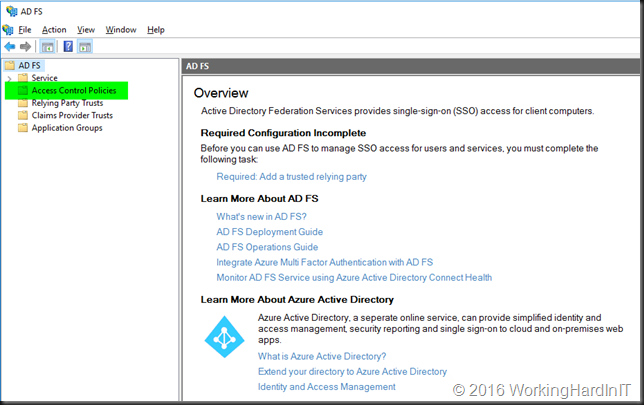Viewport: 644px width, 405px height.
Task: Open the View menu
Action: tap(86, 30)
